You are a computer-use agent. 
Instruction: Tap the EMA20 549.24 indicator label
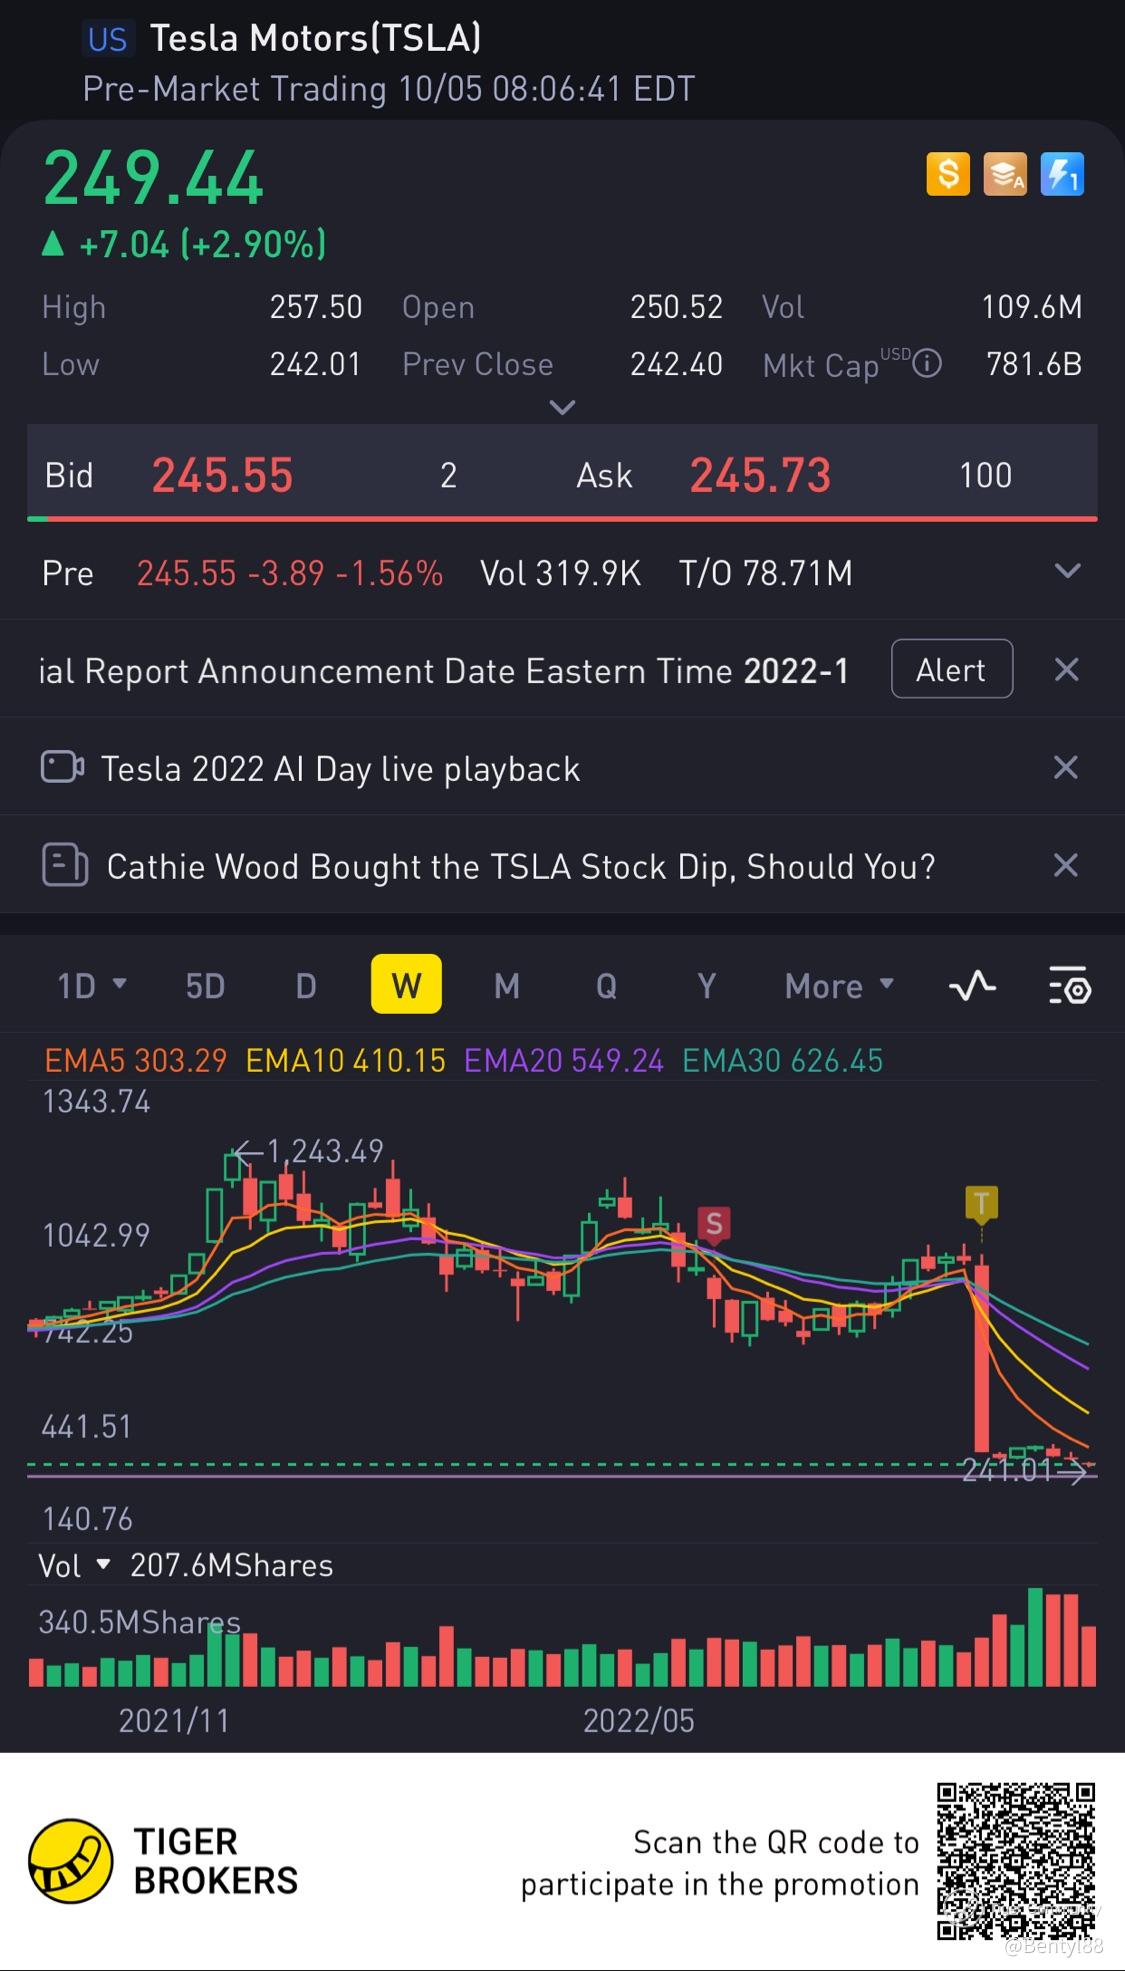point(564,1060)
